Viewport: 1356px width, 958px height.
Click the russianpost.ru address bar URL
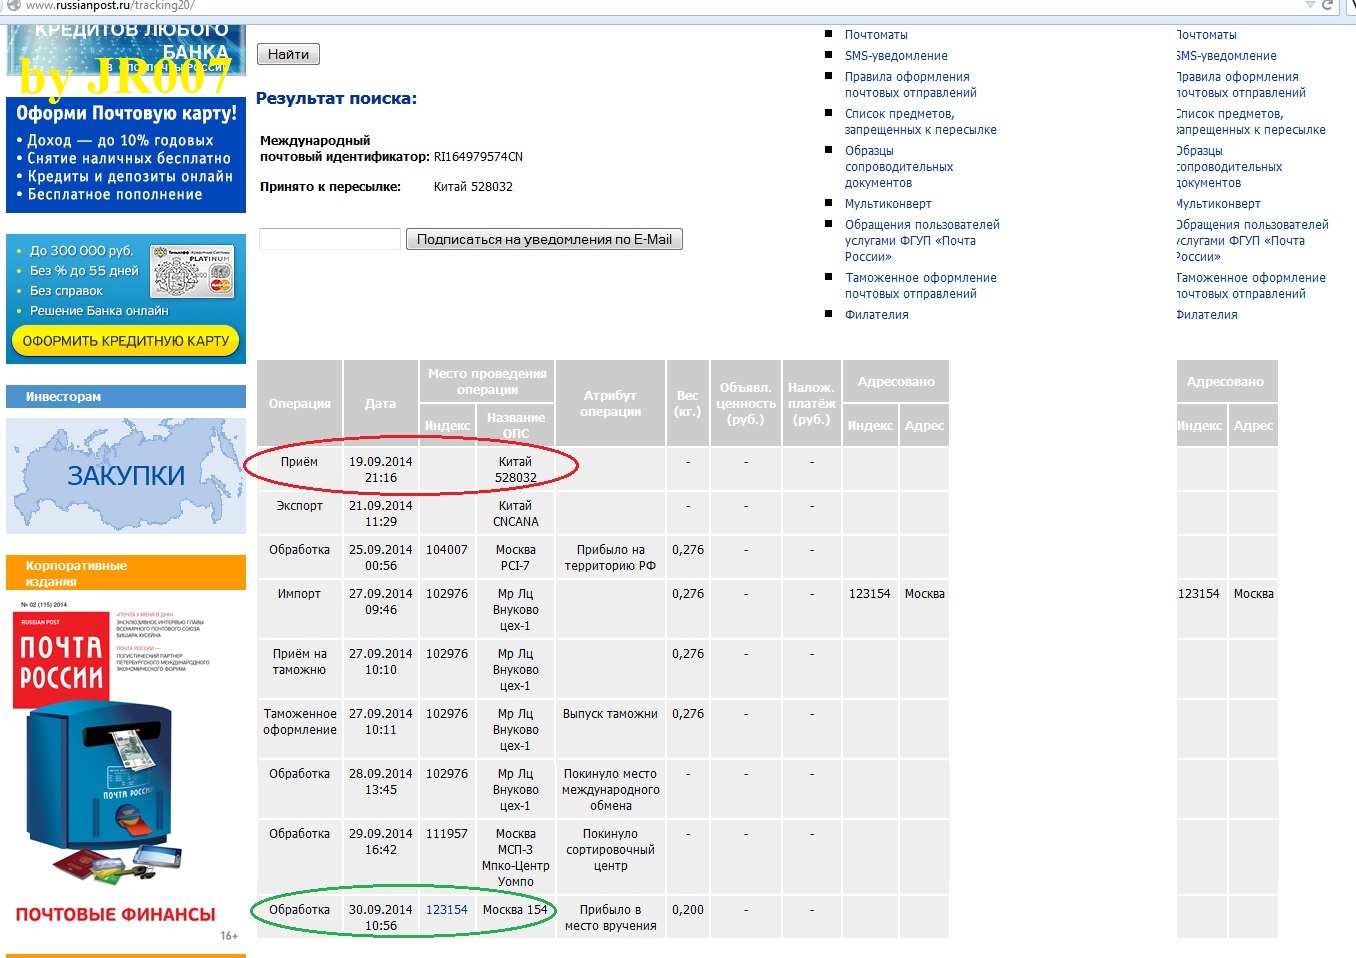click(110, 6)
